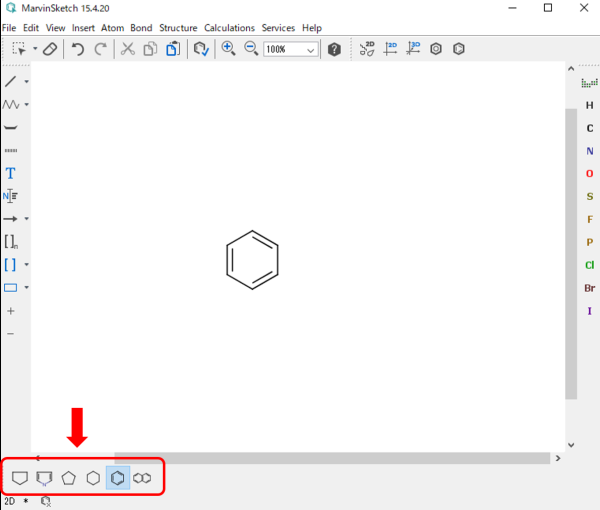
Task: Zoom in with the magnifier plus icon
Action: pos(228,49)
